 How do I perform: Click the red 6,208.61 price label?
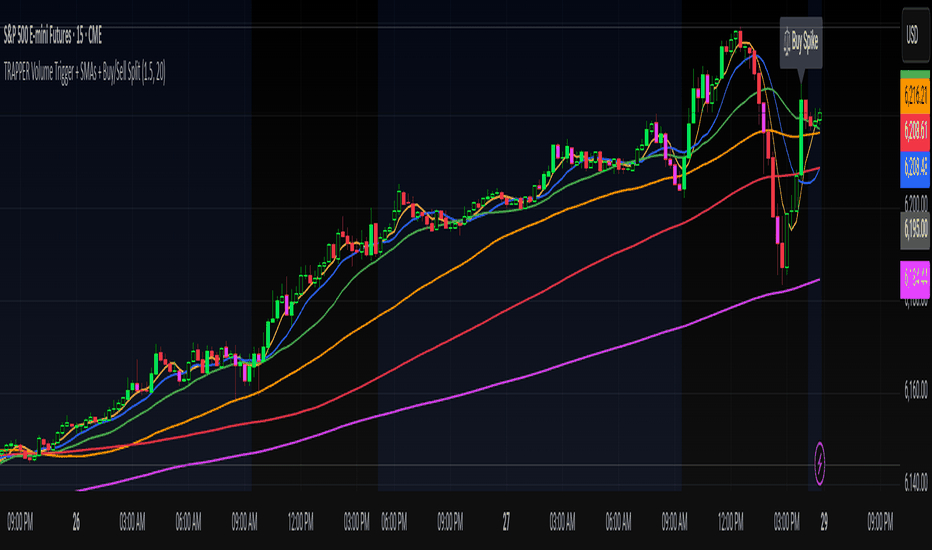click(x=915, y=131)
